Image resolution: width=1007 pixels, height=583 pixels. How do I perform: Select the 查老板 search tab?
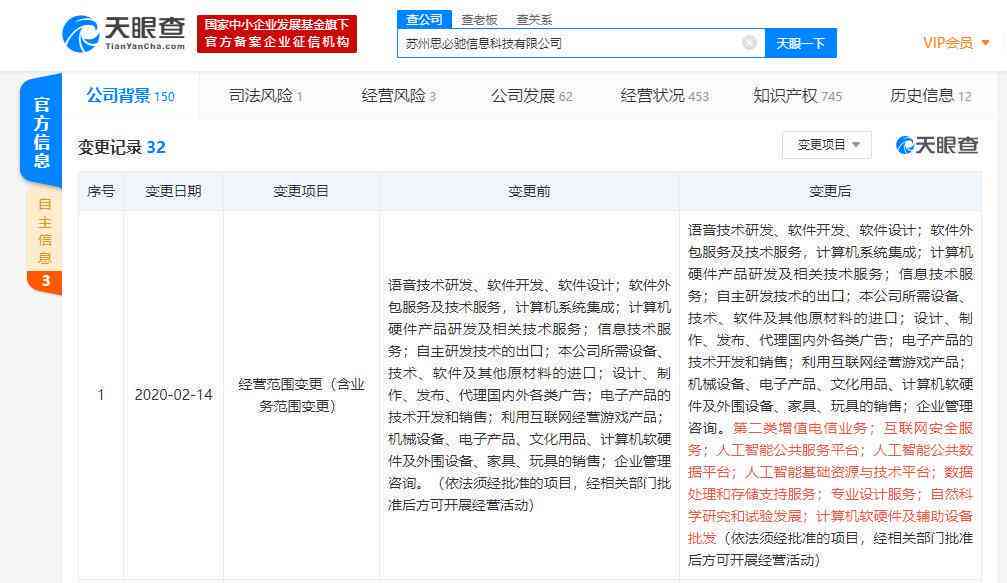(479, 19)
